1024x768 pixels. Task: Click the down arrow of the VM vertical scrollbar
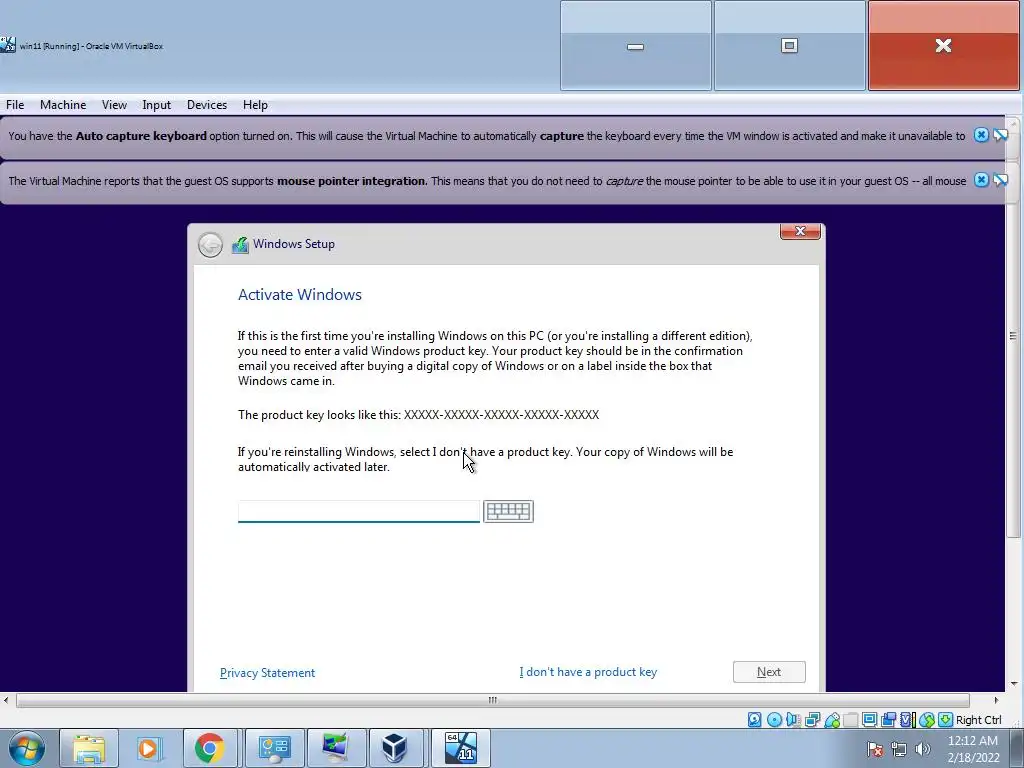click(1014, 684)
